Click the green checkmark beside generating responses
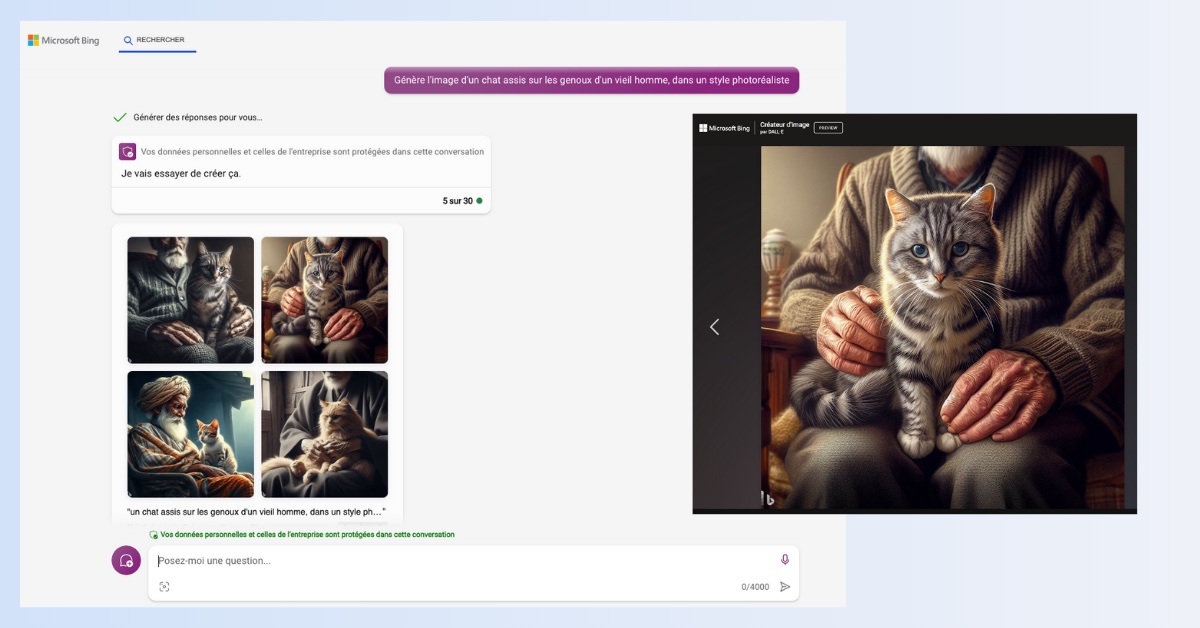Screen dimensions: 1200x628 (x=120, y=117)
